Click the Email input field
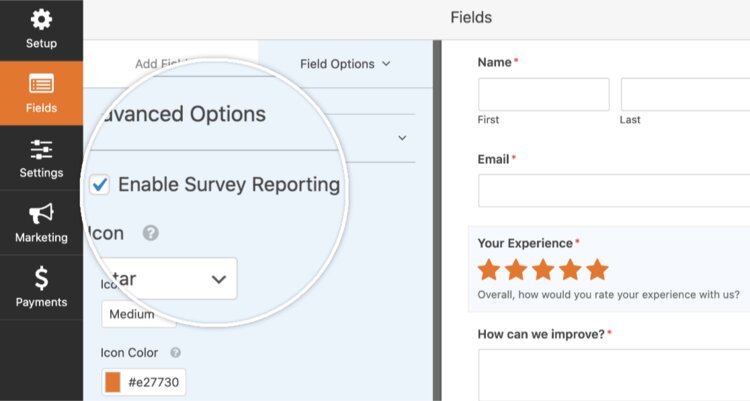Viewport: 750px width, 401px height. [x=613, y=190]
